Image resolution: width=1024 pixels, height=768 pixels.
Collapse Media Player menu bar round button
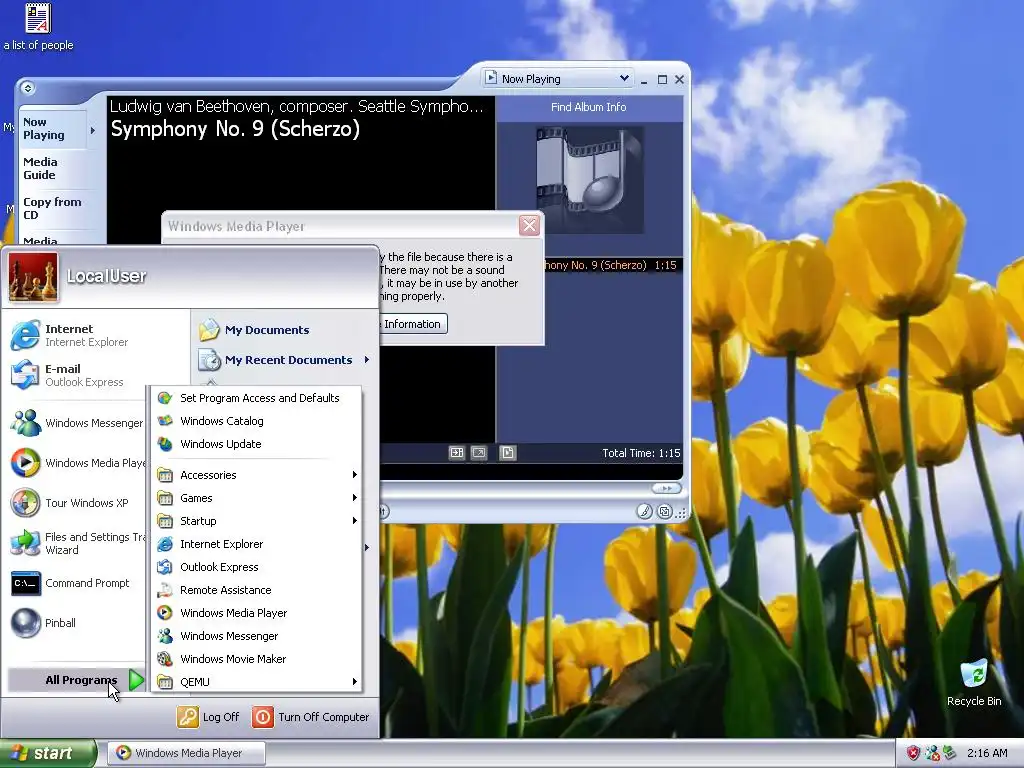coord(27,88)
